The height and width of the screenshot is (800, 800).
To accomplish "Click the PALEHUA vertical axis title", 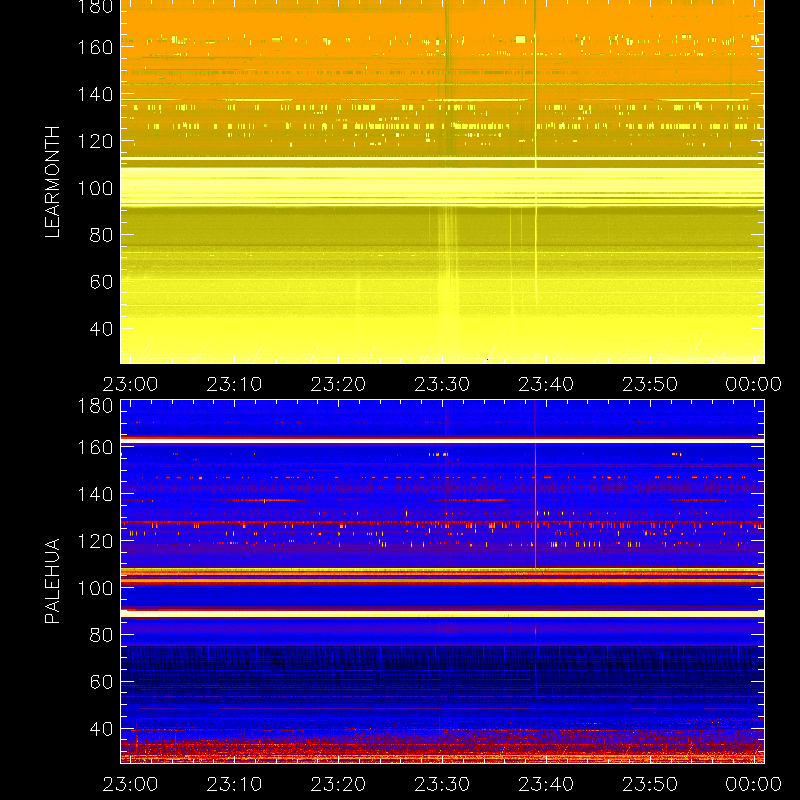I will tap(52, 581).
